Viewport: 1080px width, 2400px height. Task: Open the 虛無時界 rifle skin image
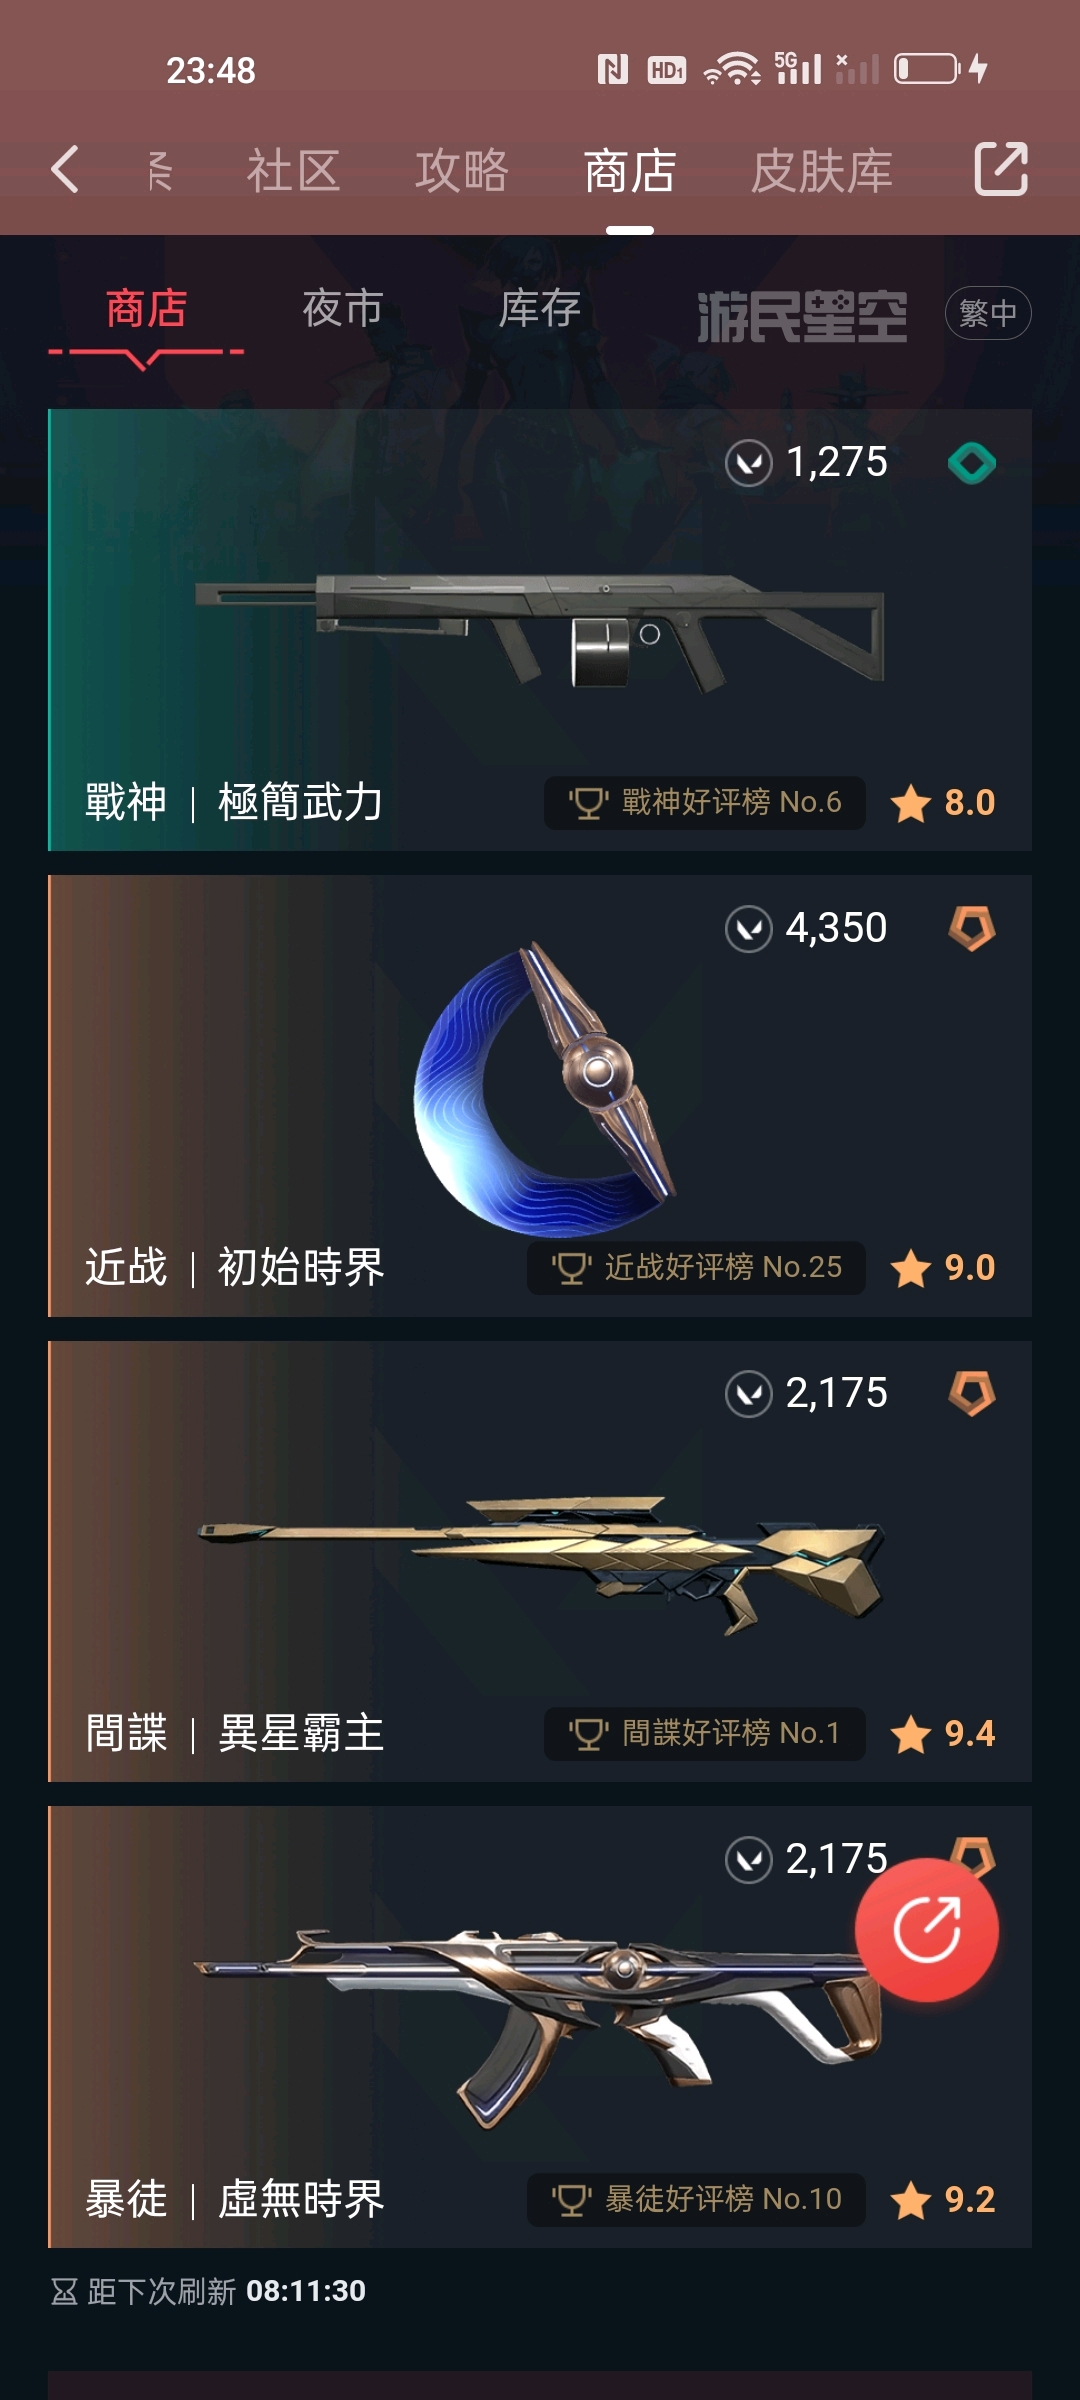click(x=538, y=2025)
